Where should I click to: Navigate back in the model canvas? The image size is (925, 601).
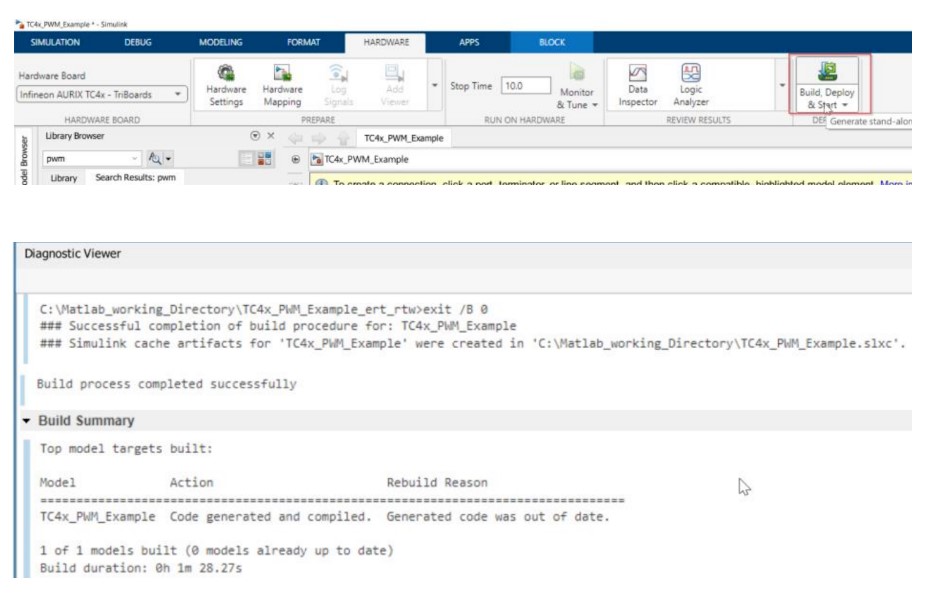(295, 139)
